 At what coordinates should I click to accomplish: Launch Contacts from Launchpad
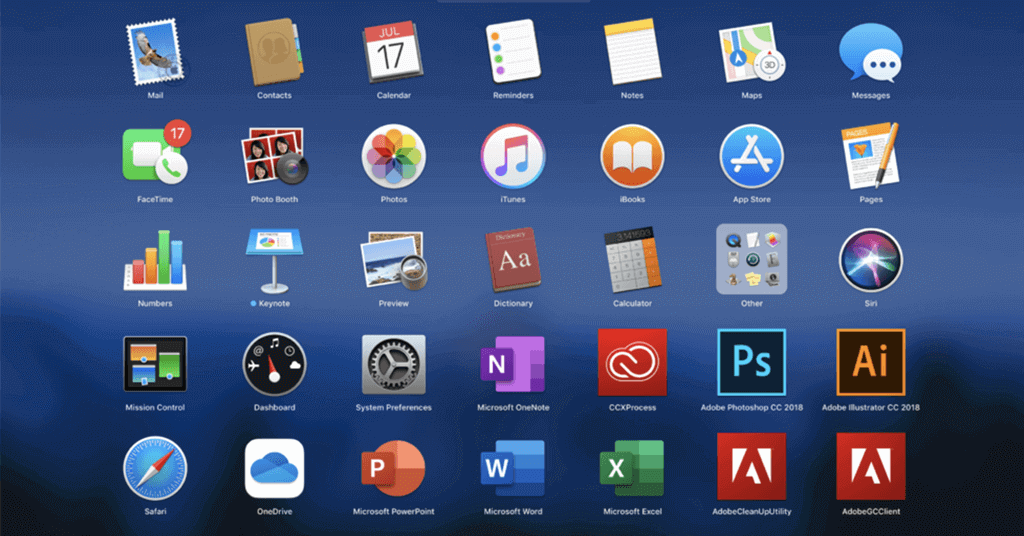[x=274, y=53]
